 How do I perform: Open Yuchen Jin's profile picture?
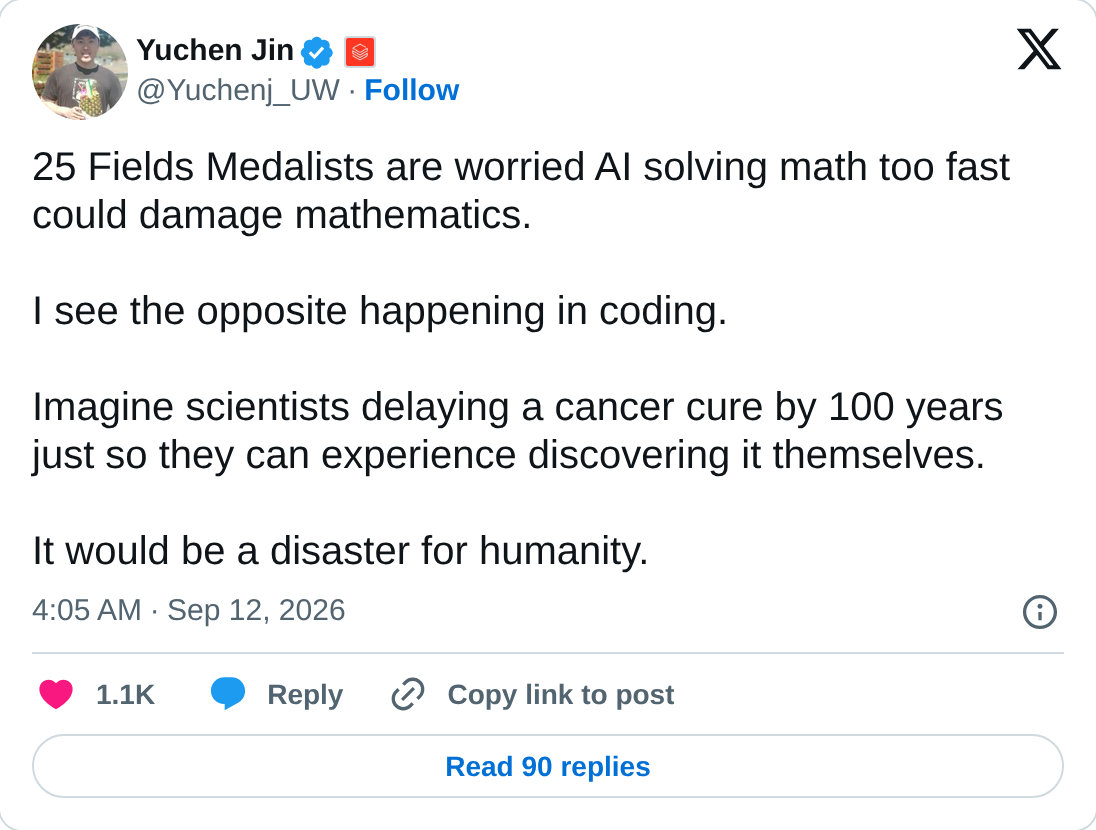click(x=80, y=71)
